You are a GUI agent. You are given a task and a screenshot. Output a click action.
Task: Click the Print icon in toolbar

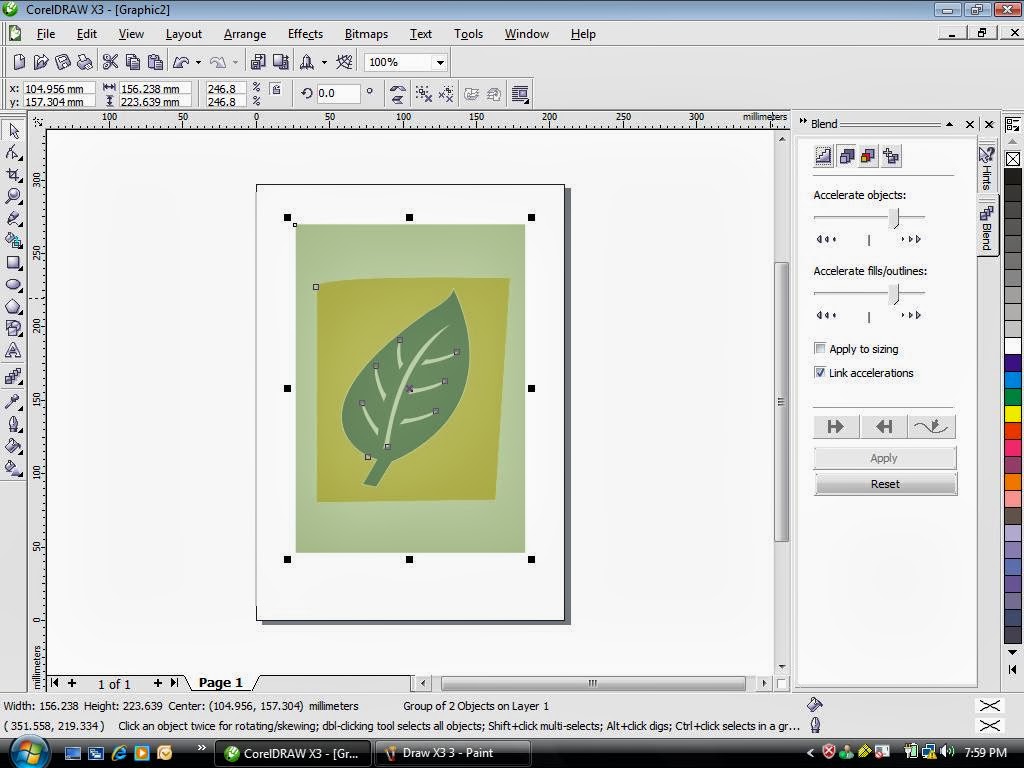click(x=85, y=62)
